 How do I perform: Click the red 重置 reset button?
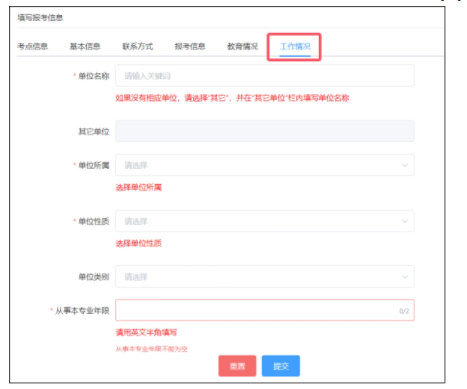coord(237,366)
